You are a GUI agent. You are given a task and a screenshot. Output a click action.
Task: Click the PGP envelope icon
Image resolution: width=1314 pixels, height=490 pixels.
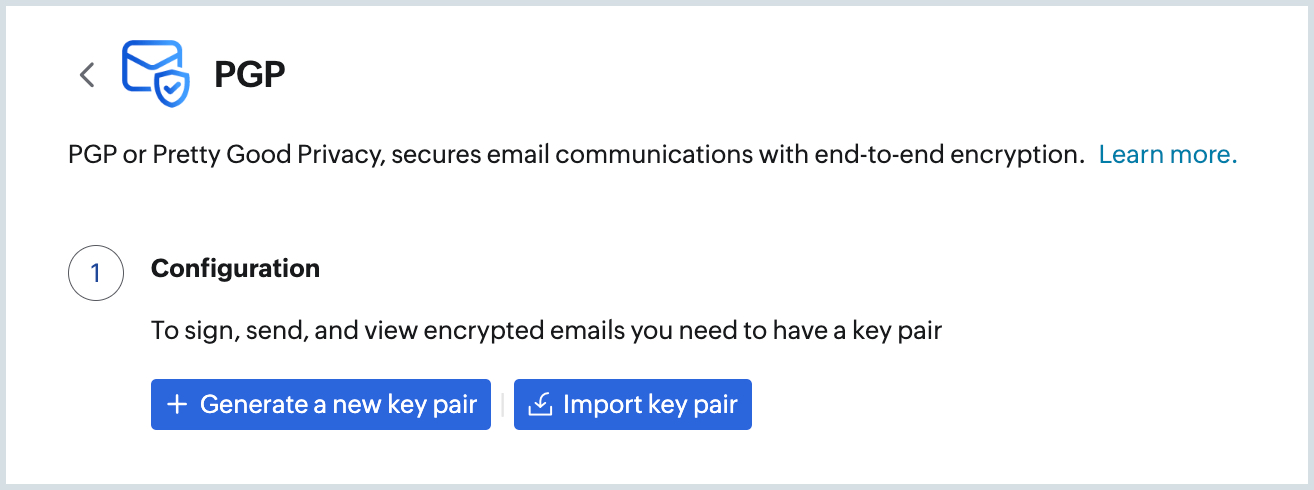pos(148,66)
